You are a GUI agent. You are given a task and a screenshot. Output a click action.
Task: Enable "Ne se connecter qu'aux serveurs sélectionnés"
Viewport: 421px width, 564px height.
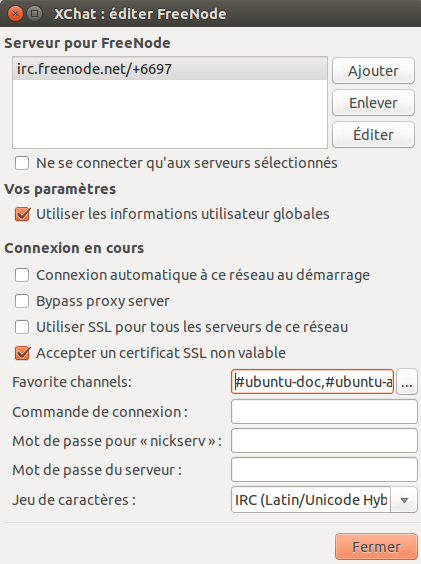click(x=22, y=163)
